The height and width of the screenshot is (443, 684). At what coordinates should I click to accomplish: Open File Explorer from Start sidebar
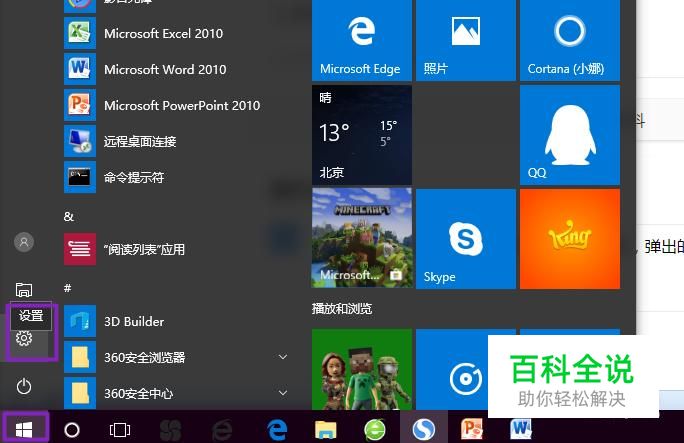[x=24, y=290]
